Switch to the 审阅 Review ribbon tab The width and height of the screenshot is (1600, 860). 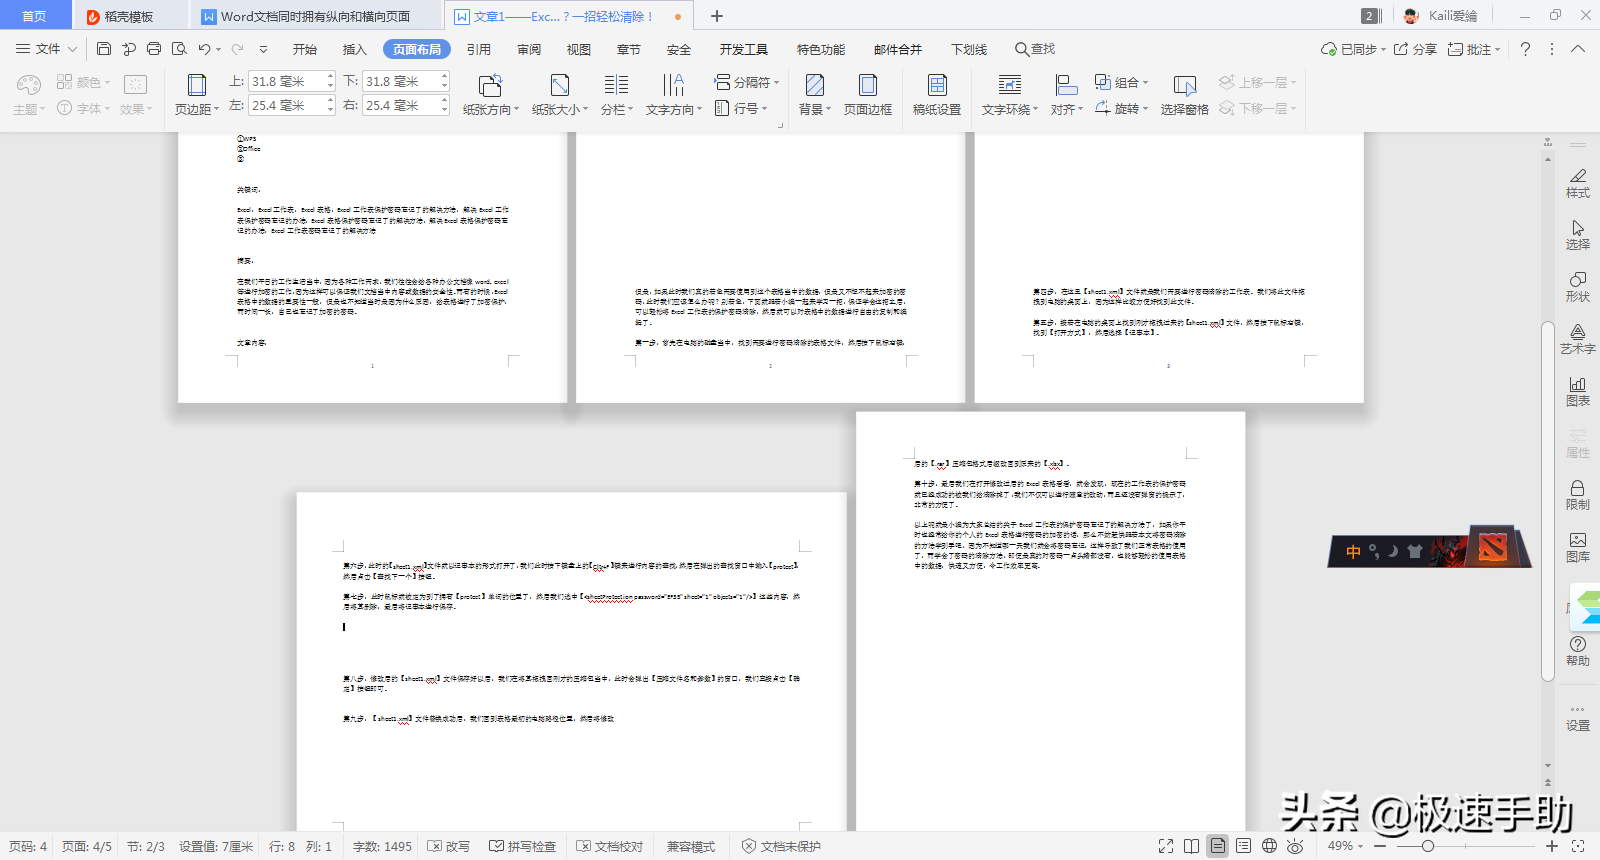click(529, 49)
